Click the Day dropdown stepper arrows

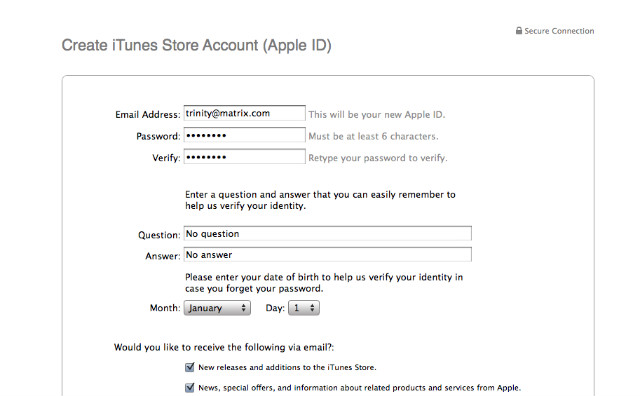[x=312, y=308]
